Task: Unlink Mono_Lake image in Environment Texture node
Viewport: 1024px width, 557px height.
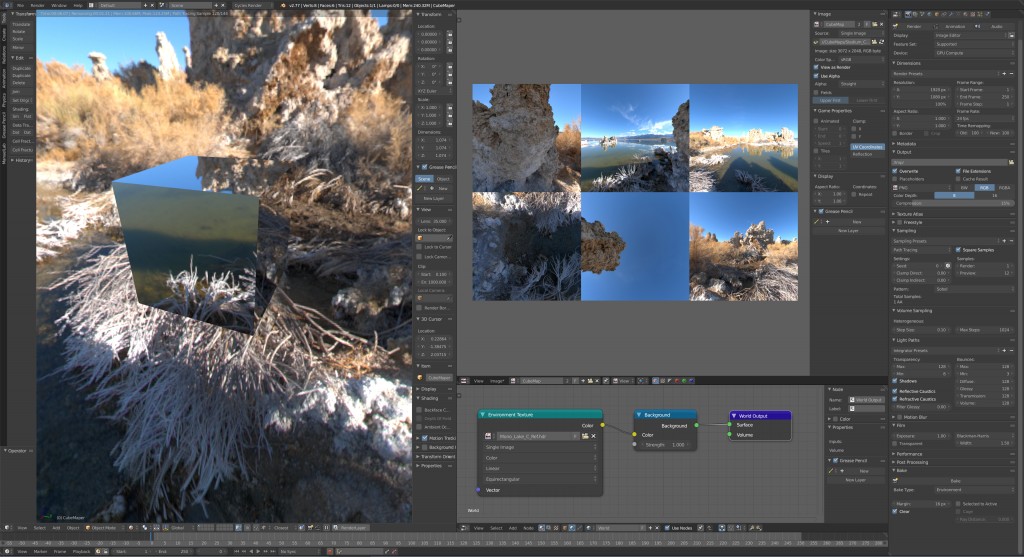Action: pos(594,436)
